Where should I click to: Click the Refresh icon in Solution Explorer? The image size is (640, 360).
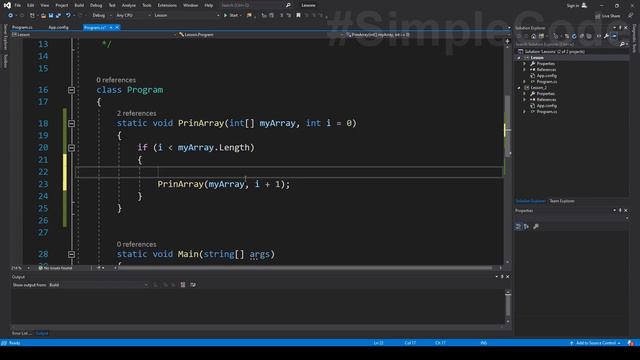(x=574, y=36)
